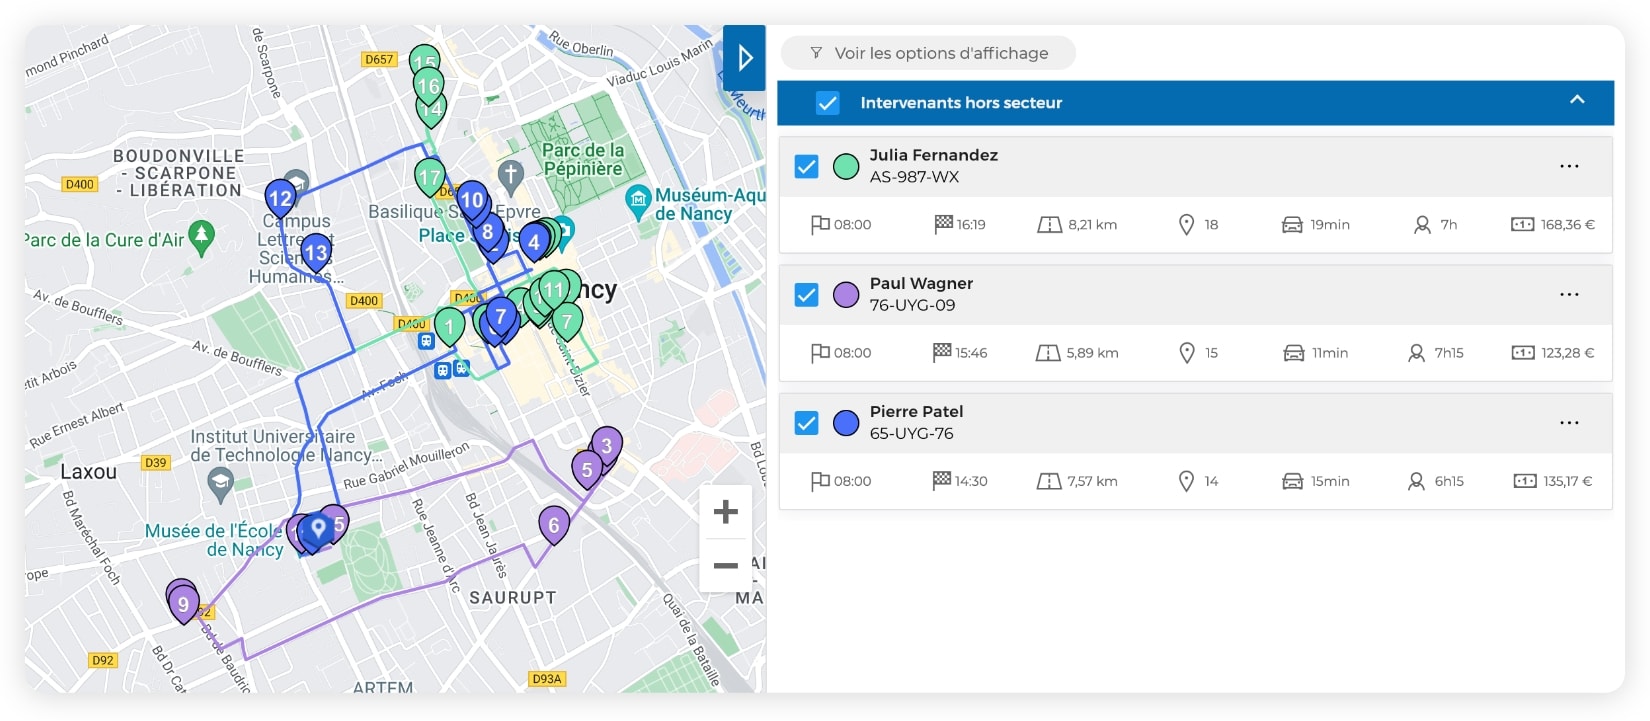
Task: Select blue map marker 13
Action: point(316,252)
